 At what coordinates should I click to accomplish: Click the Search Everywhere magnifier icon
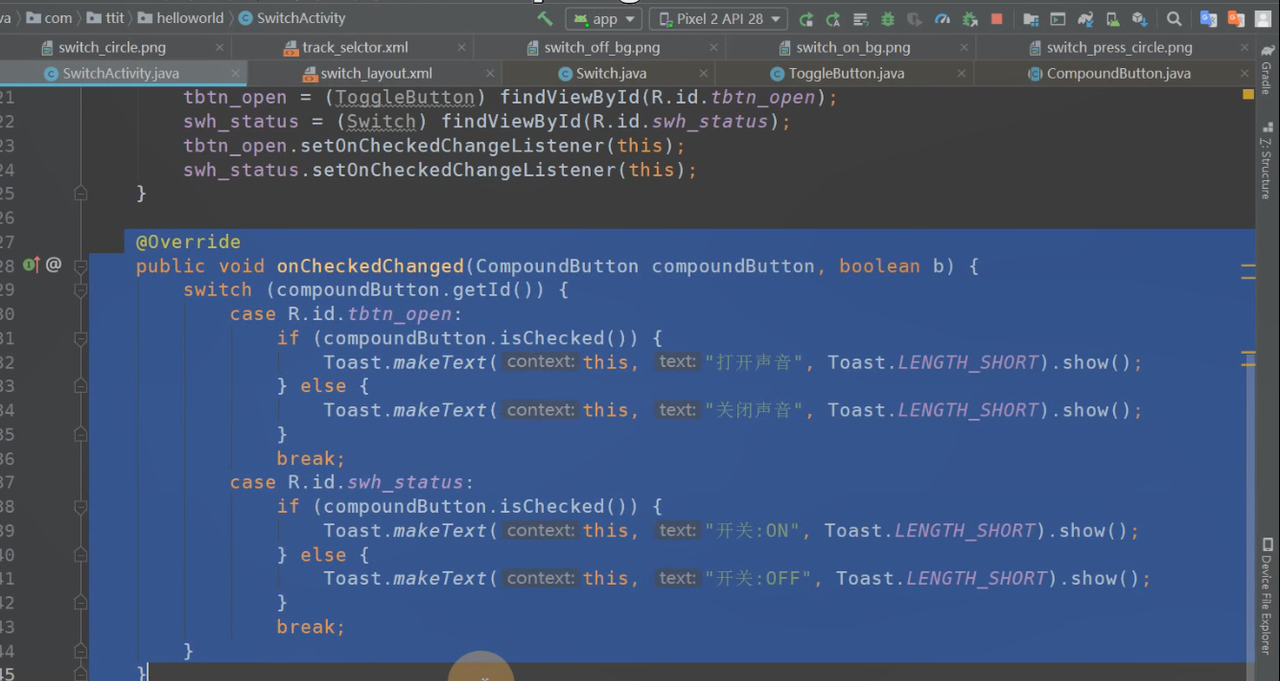(1174, 19)
